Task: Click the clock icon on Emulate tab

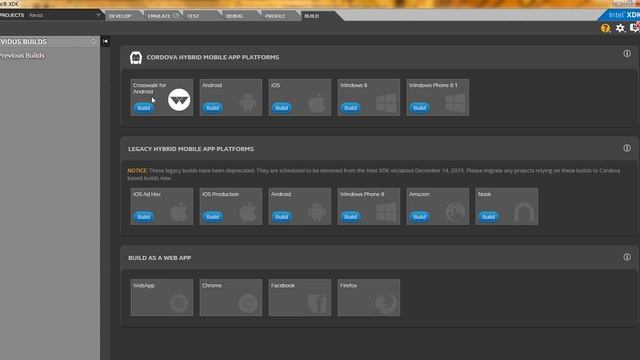Action: click(176, 15)
